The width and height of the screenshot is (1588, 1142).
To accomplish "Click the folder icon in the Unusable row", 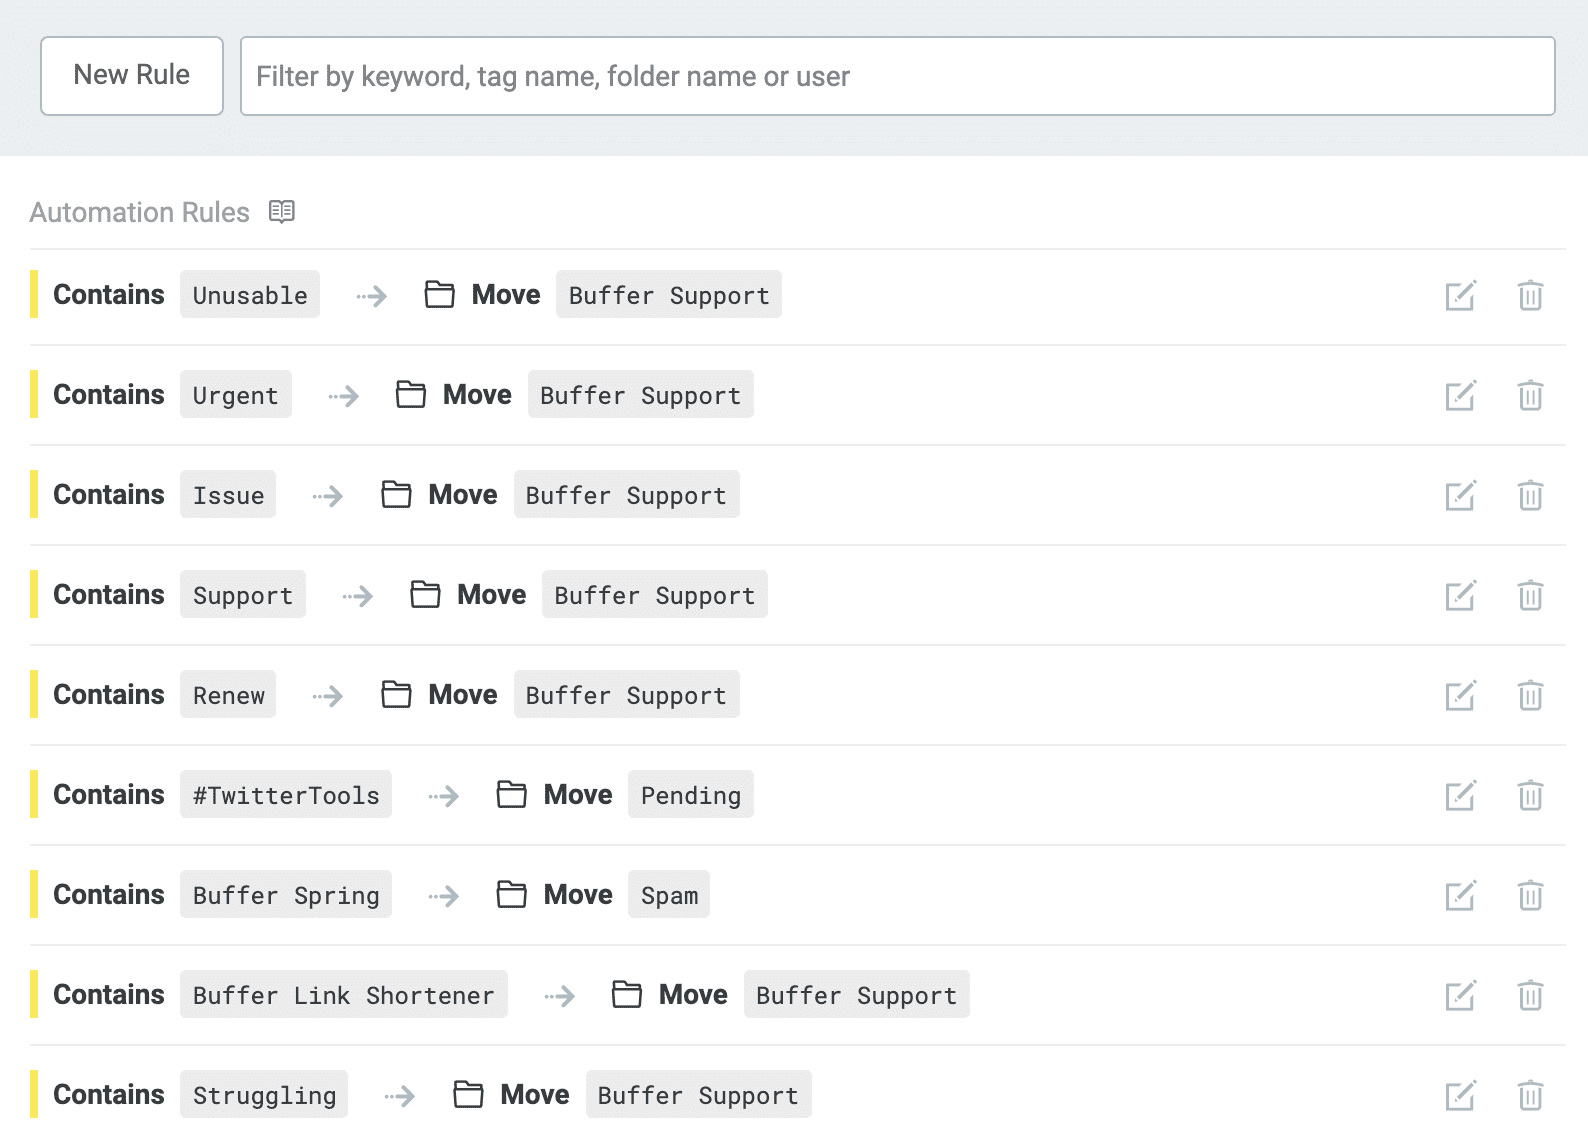I will click(x=440, y=294).
